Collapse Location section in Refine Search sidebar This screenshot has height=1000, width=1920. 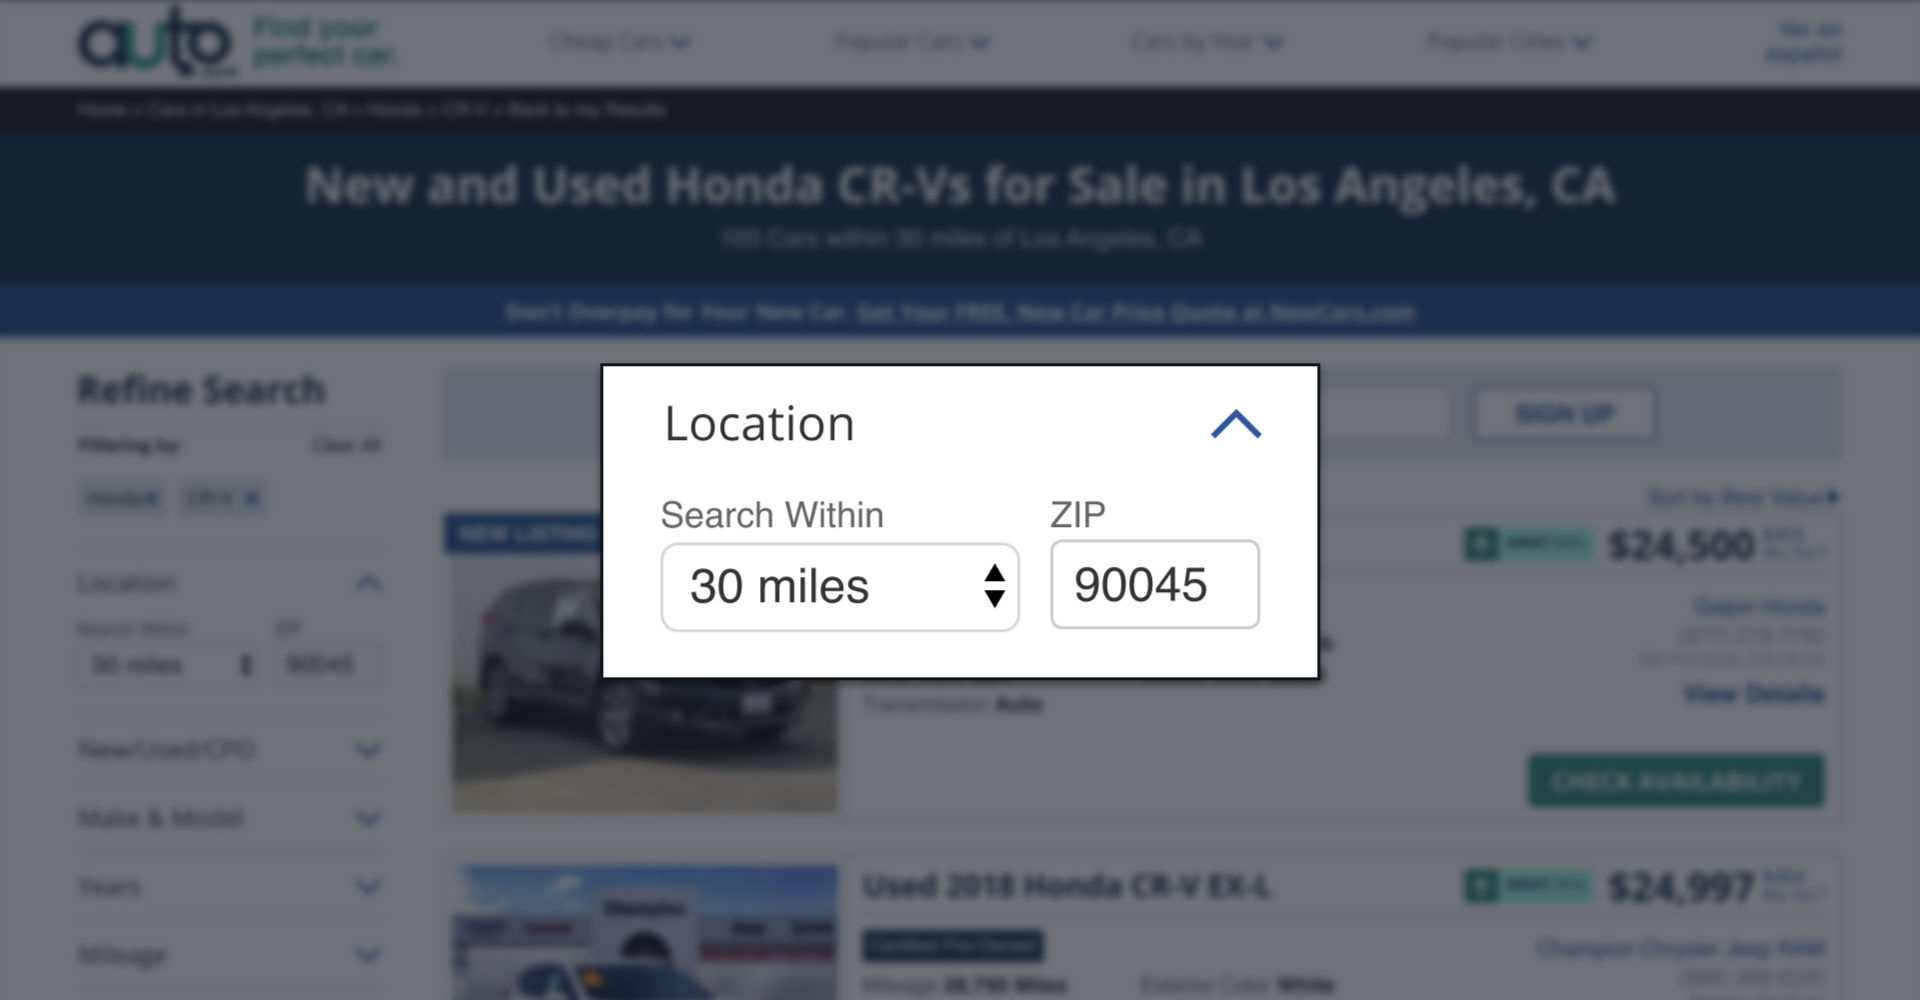point(369,582)
